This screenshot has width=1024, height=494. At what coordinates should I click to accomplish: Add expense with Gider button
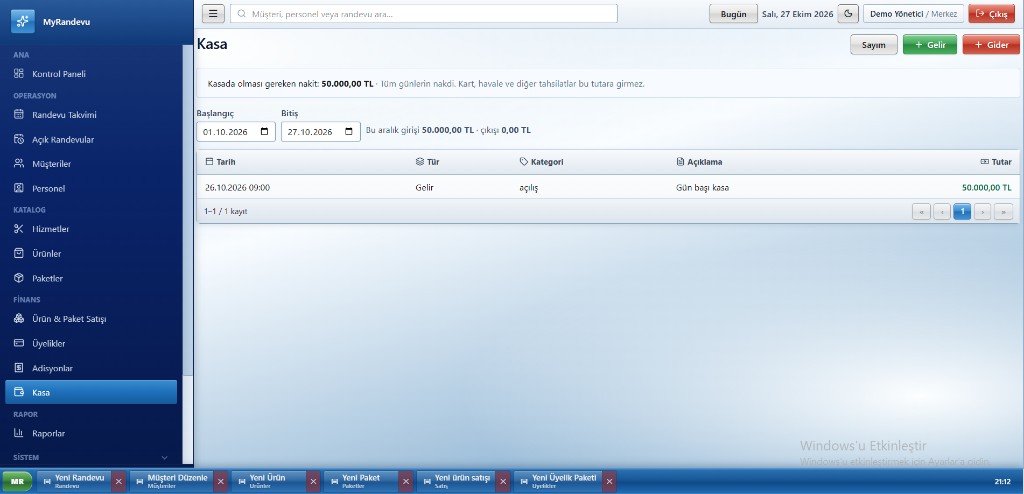click(x=991, y=44)
